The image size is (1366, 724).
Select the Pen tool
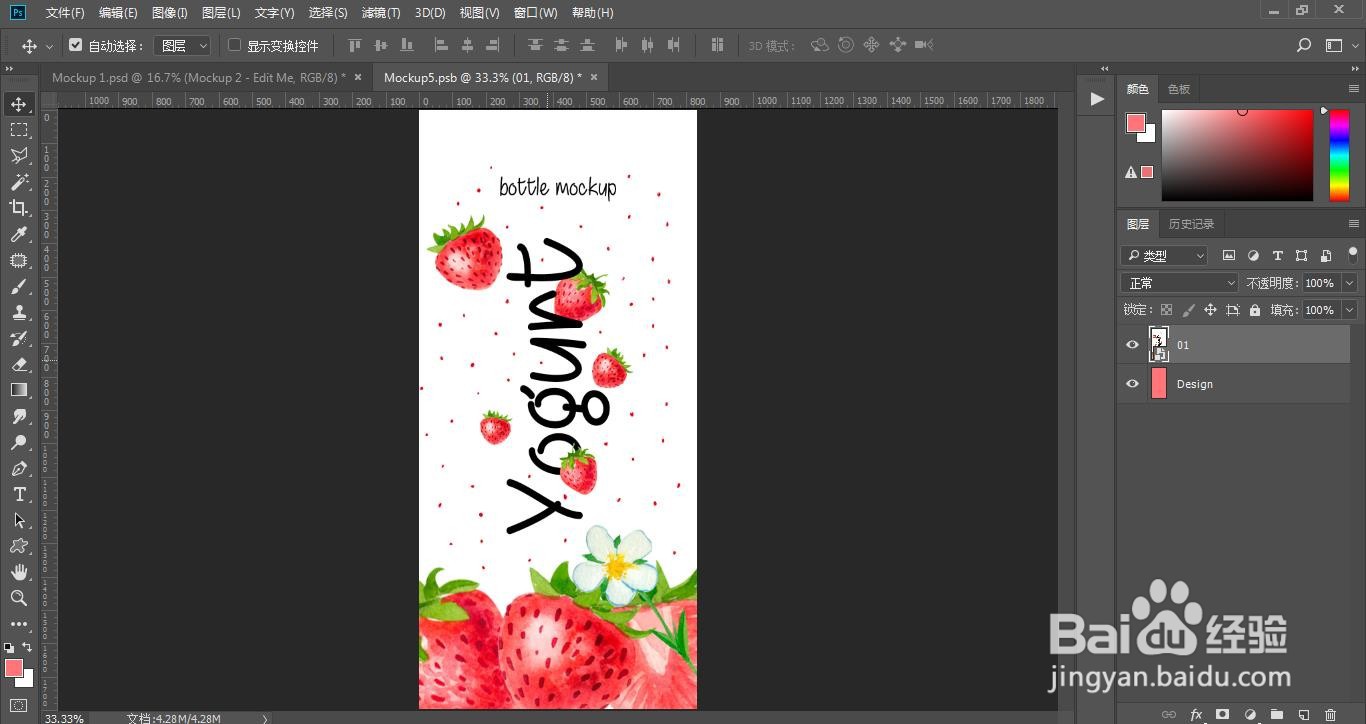click(19, 468)
